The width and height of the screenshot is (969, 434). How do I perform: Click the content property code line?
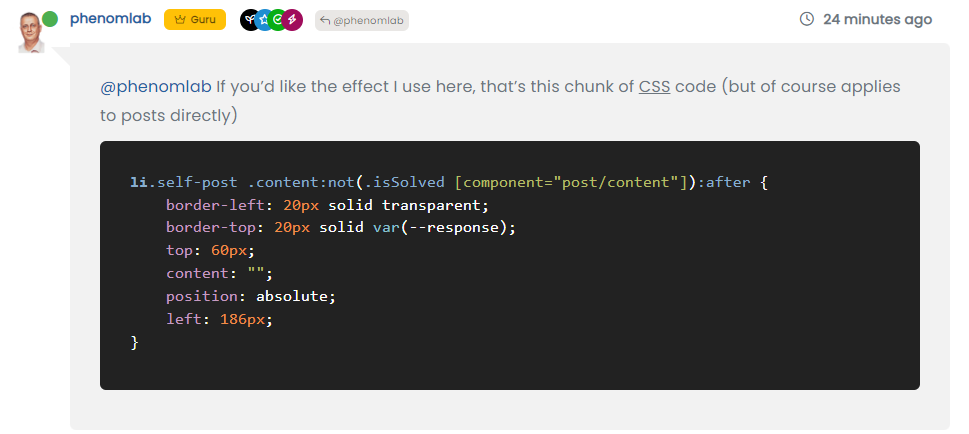click(219, 274)
